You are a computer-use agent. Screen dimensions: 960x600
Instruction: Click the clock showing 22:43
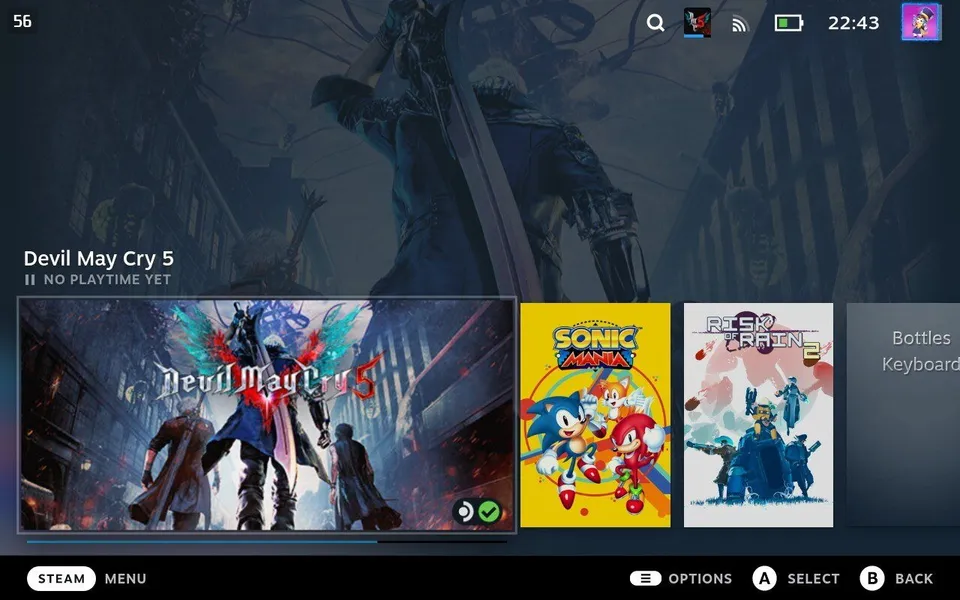point(853,23)
